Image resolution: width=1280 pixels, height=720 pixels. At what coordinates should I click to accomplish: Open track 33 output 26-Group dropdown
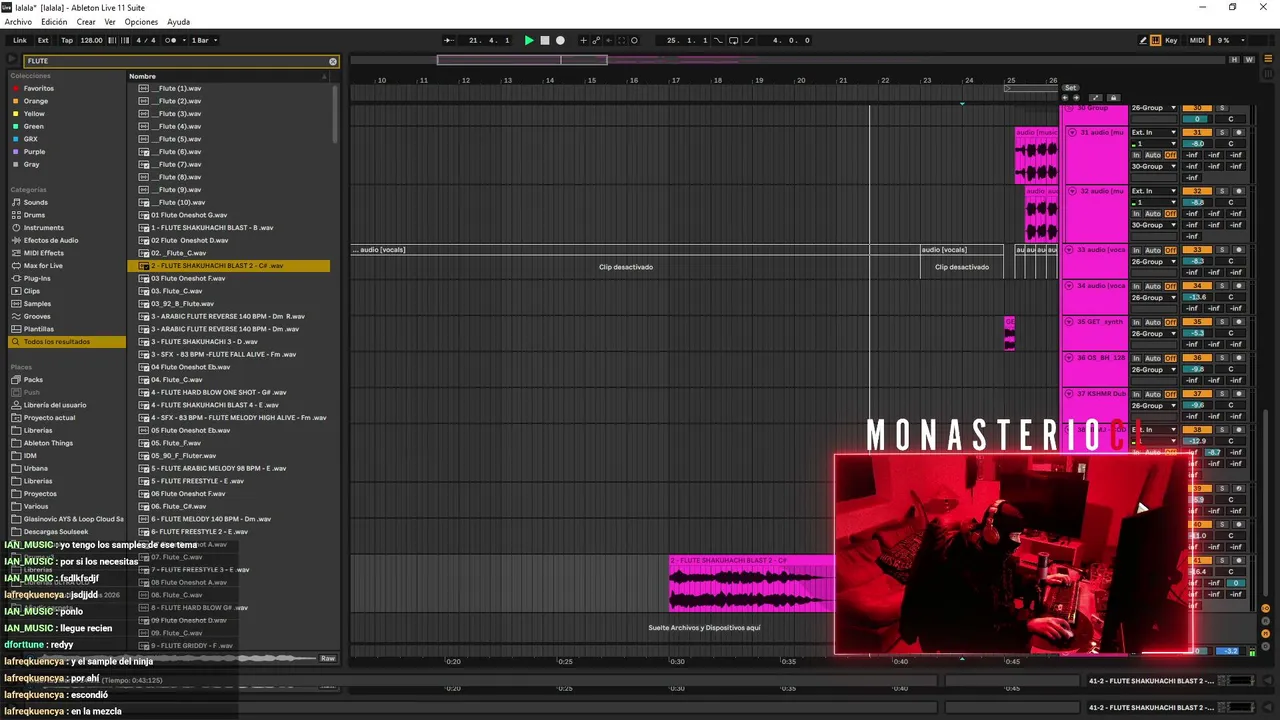tap(1154, 262)
